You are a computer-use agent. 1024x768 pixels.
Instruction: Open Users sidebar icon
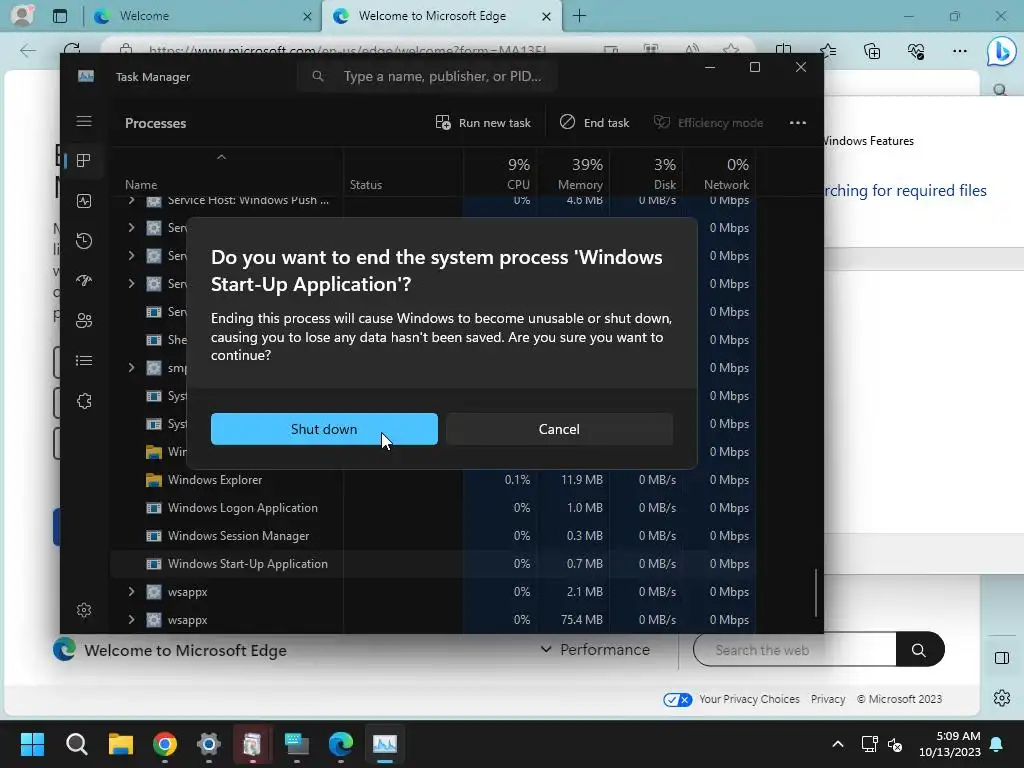(84, 321)
